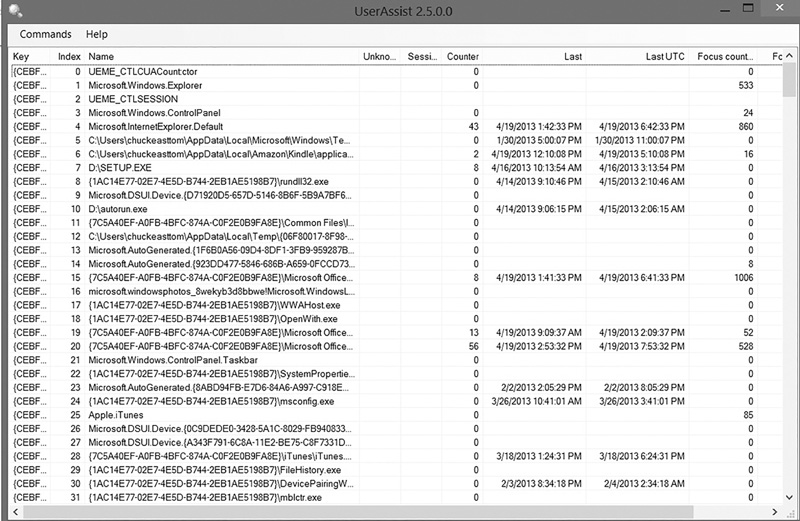Click the Focus count column header
This screenshot has height=521, width=800.
click(x=725, y=57)
